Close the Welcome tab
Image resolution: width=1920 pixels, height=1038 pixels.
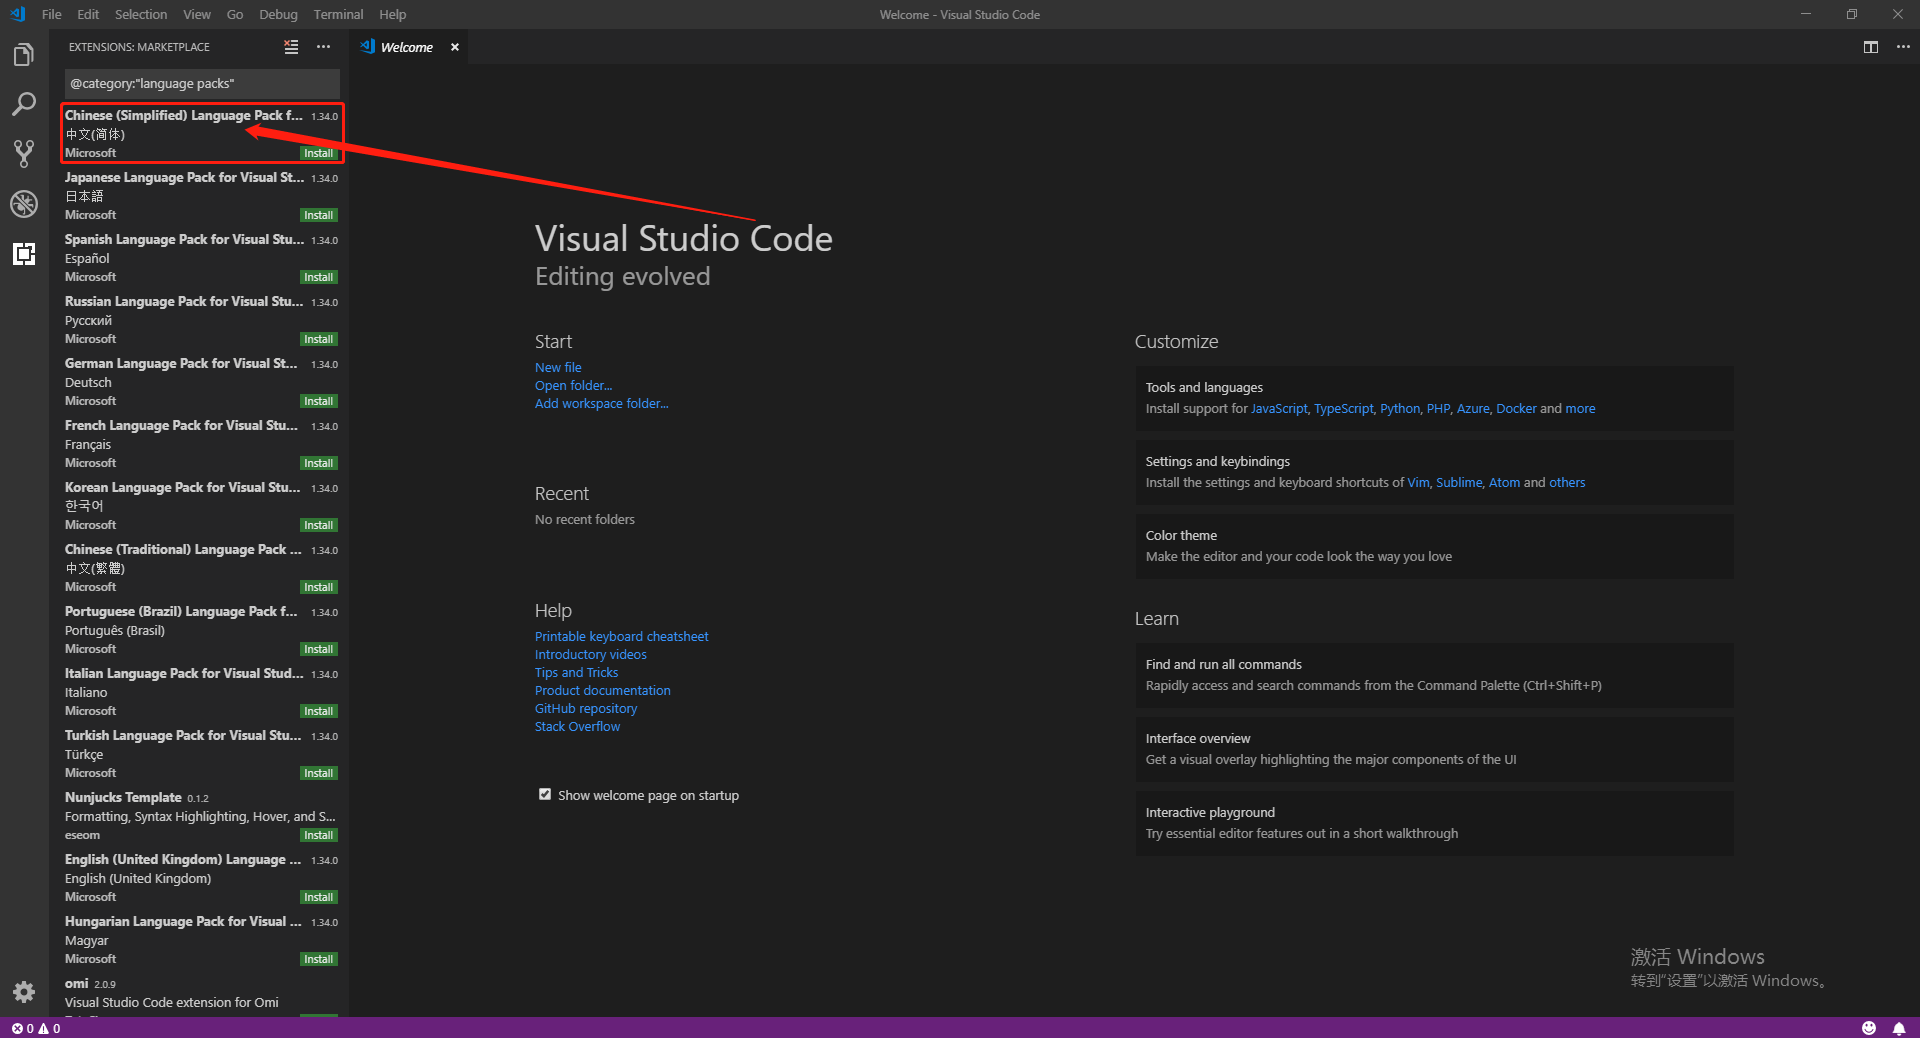[x=455, y=47]
